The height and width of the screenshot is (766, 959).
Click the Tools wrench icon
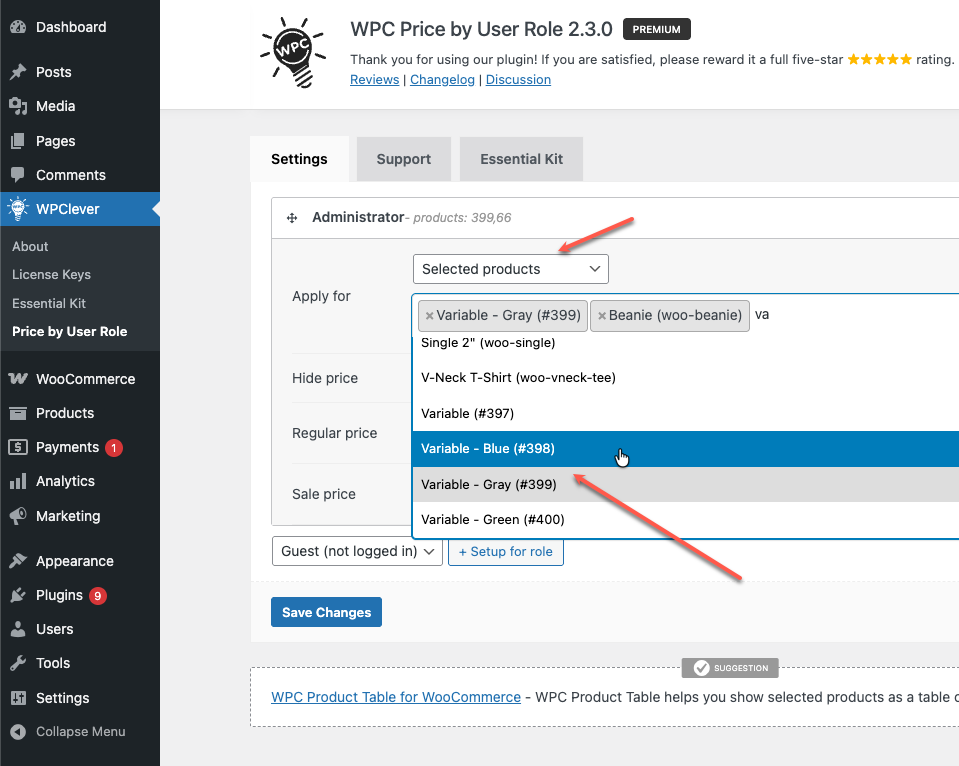(x=18, y=663)
